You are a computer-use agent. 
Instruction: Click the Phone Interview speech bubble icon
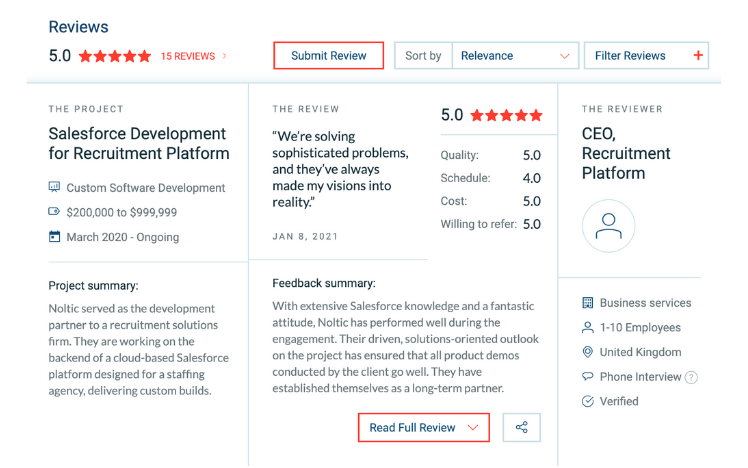[588, 376]
